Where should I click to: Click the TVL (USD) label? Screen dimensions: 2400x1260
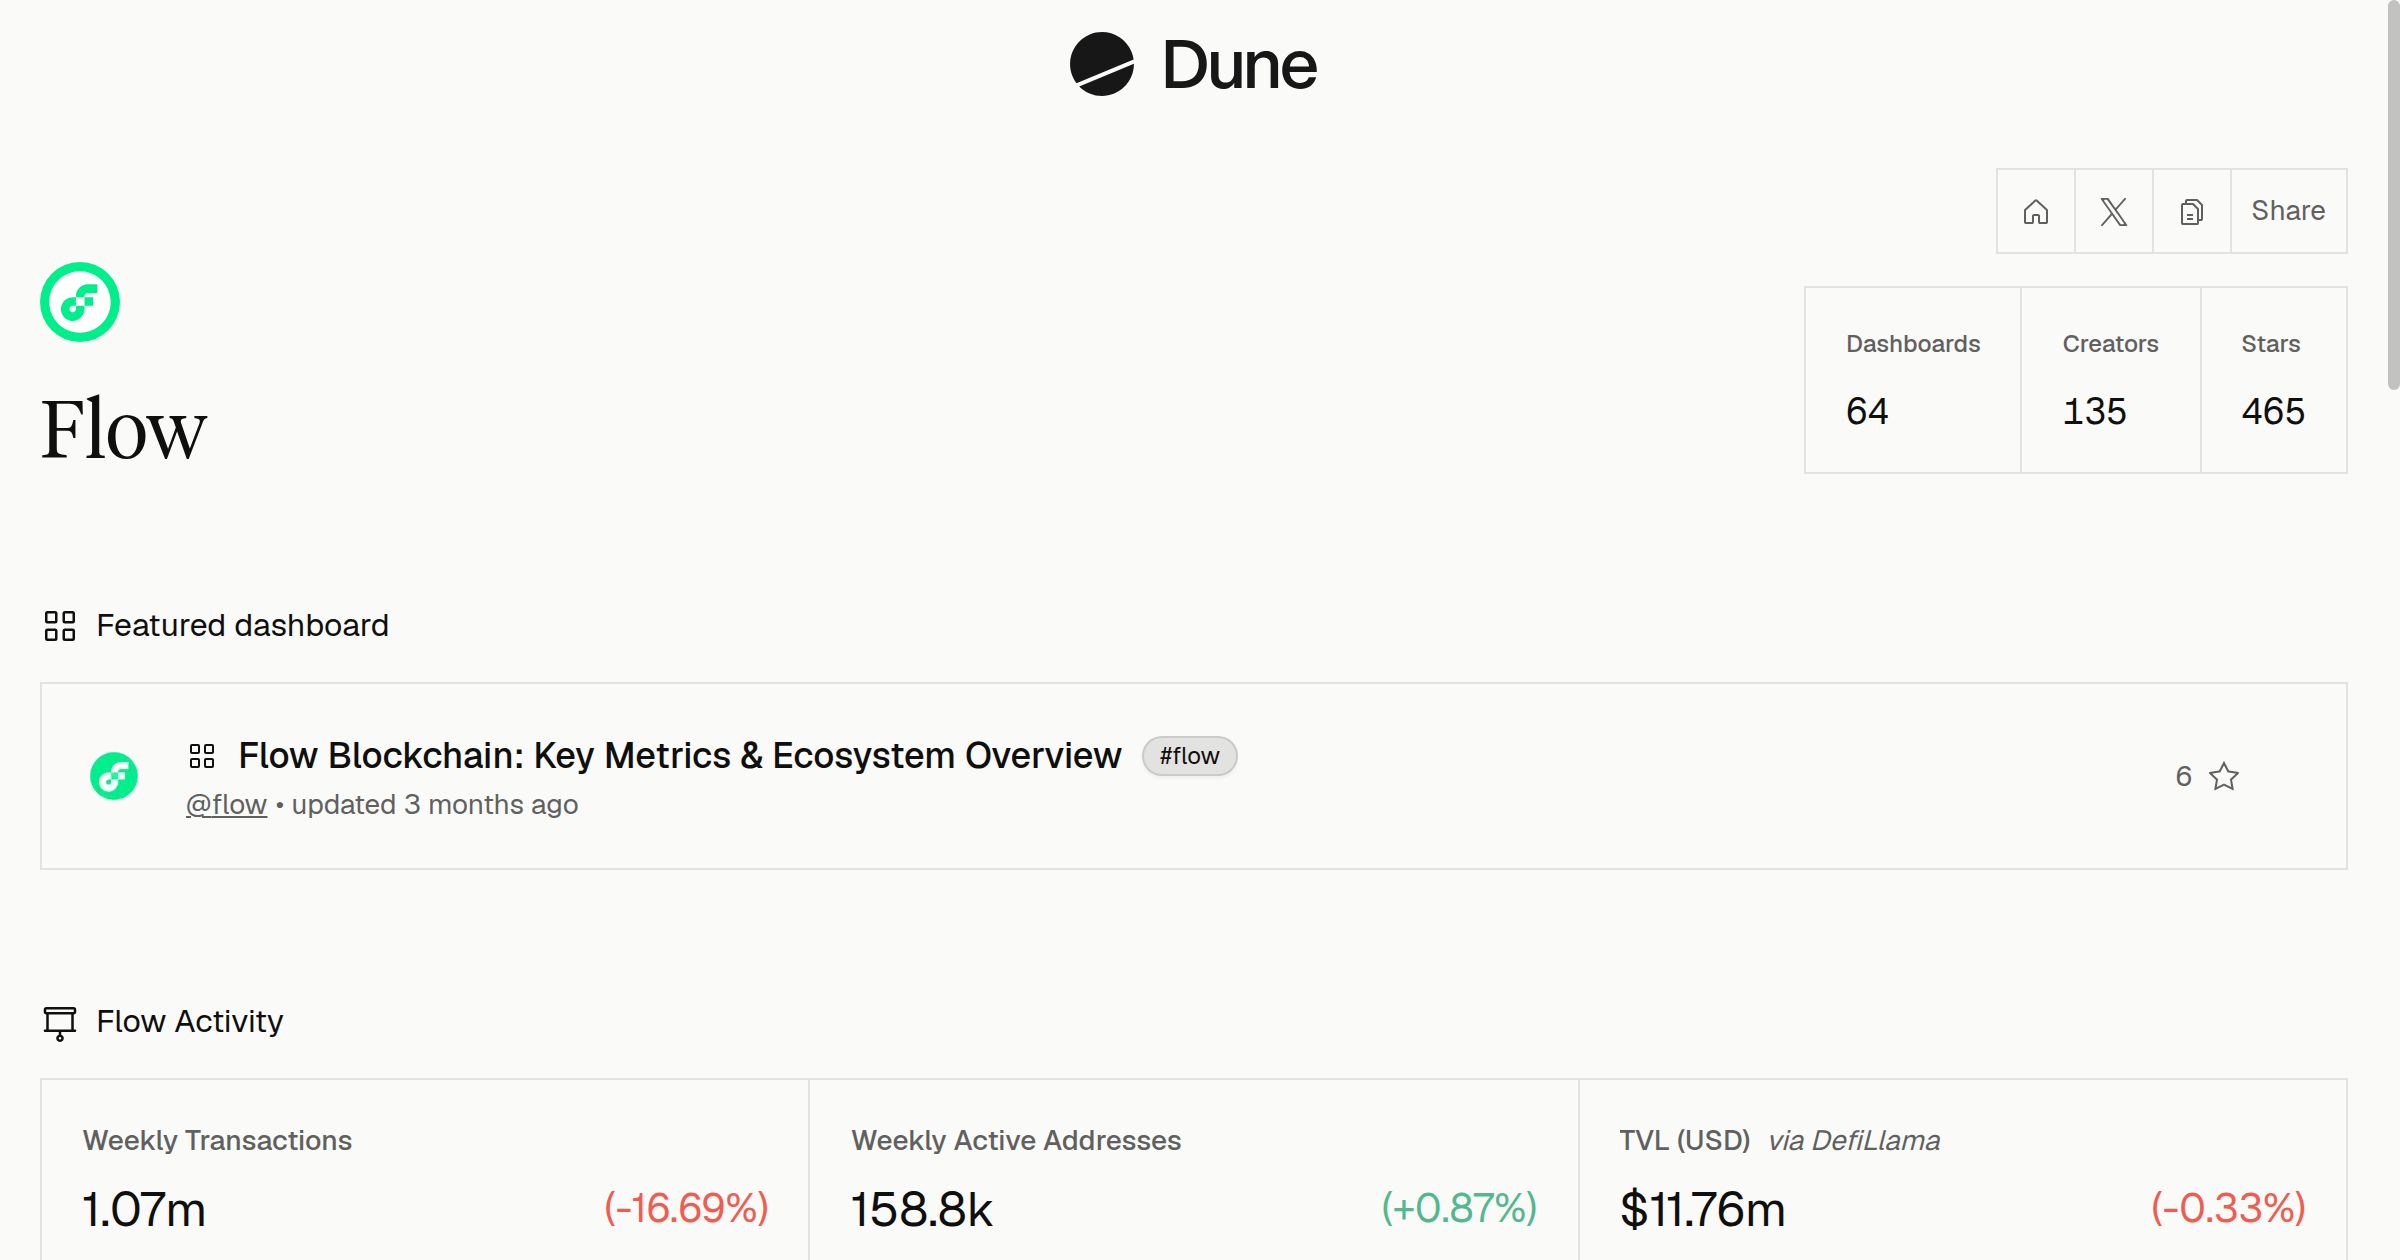(x=1685, y=1140)
